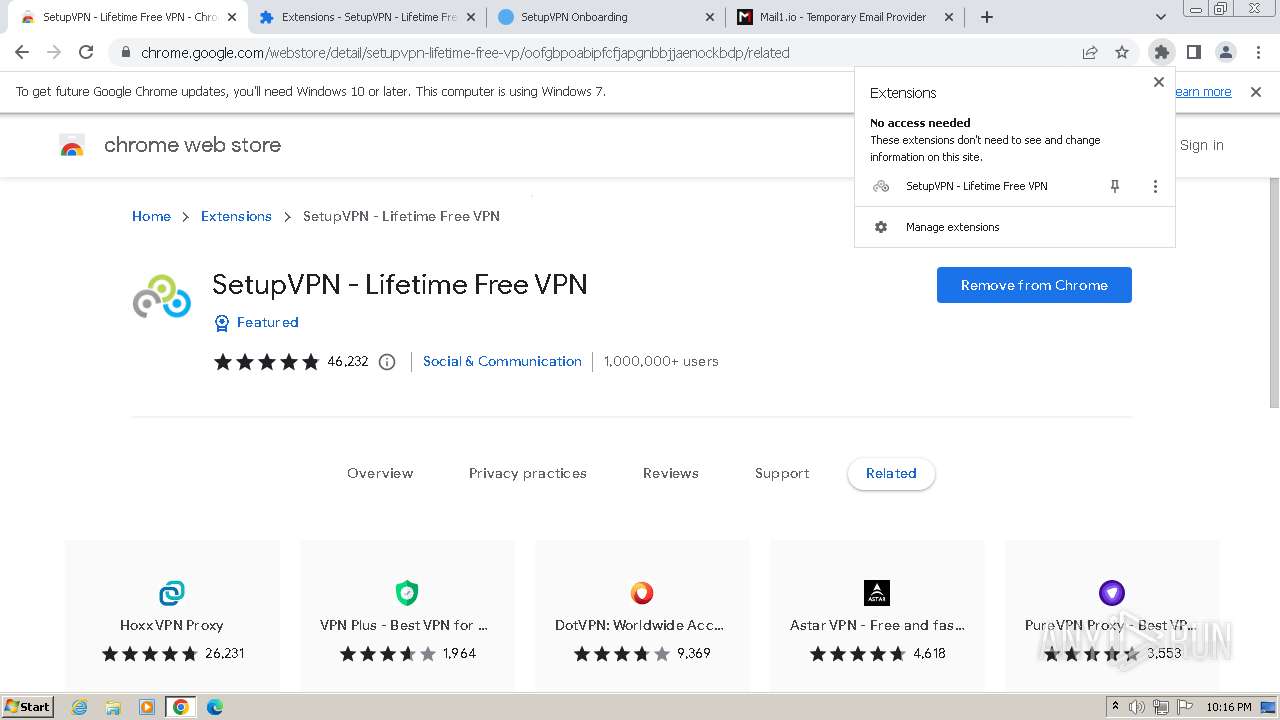The image size is (1280, 720).
Task: Toggle Chrome side panel icon
Action: [x=1193, y=52]
